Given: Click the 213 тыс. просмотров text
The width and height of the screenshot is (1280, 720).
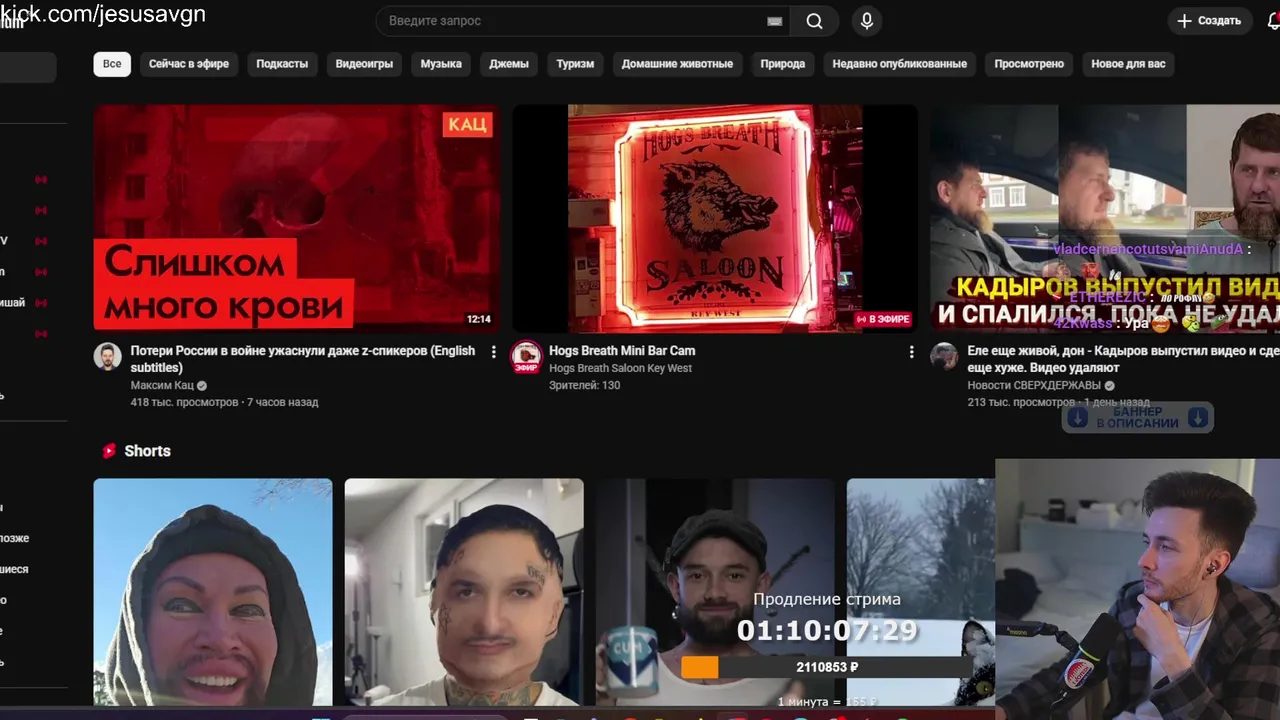Looking at the screenshot, I should [x=1021, y=403].
